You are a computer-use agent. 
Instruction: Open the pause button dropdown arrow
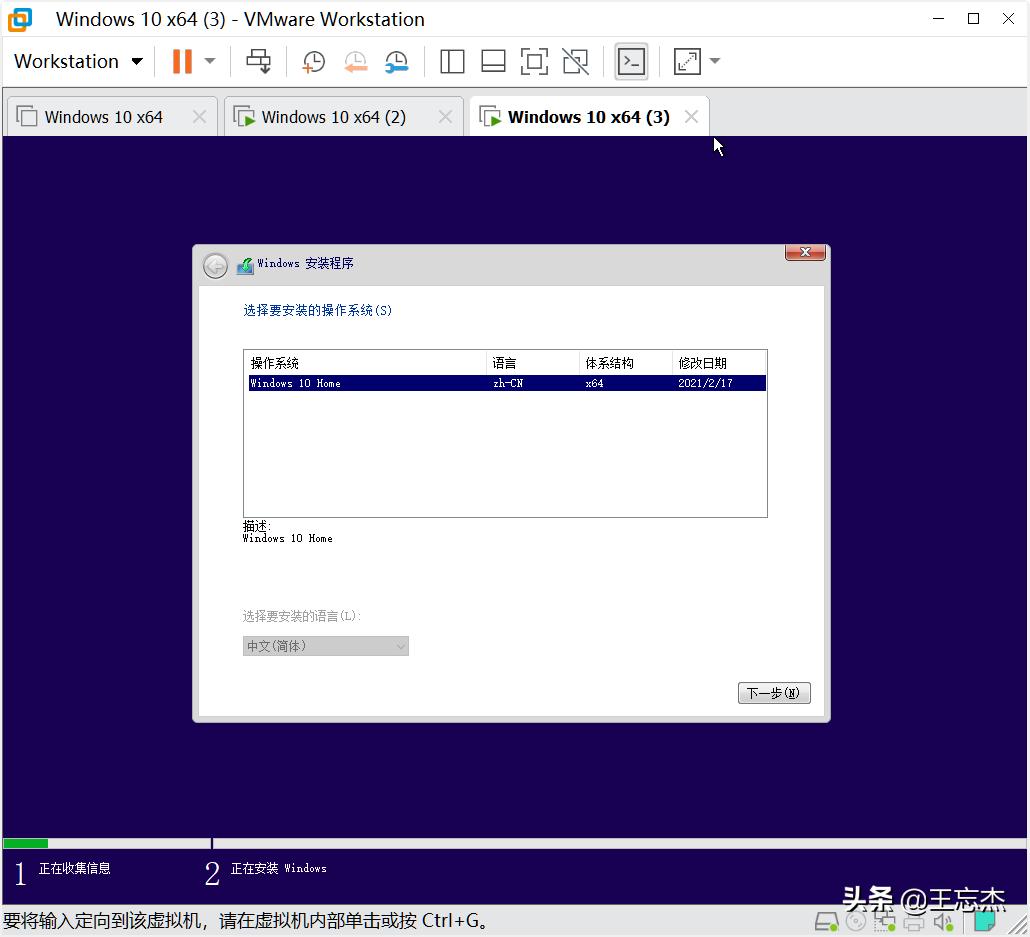pyautogui.click(x=210, y=61)
